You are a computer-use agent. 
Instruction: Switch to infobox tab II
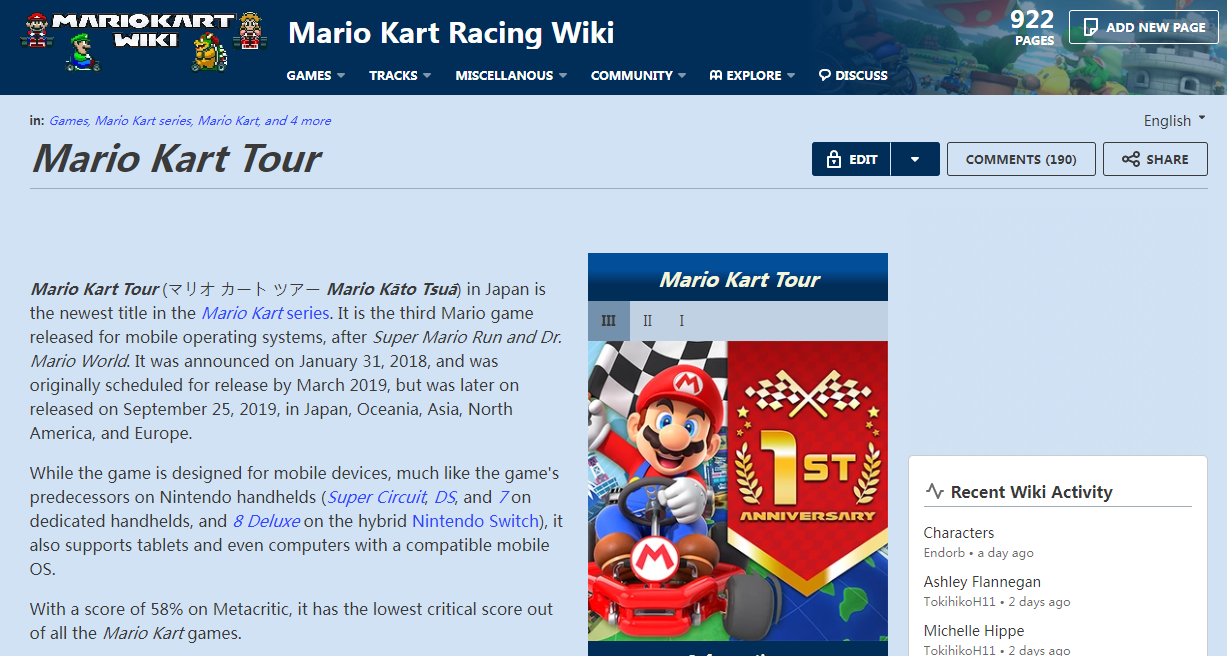tap(647, 320)
